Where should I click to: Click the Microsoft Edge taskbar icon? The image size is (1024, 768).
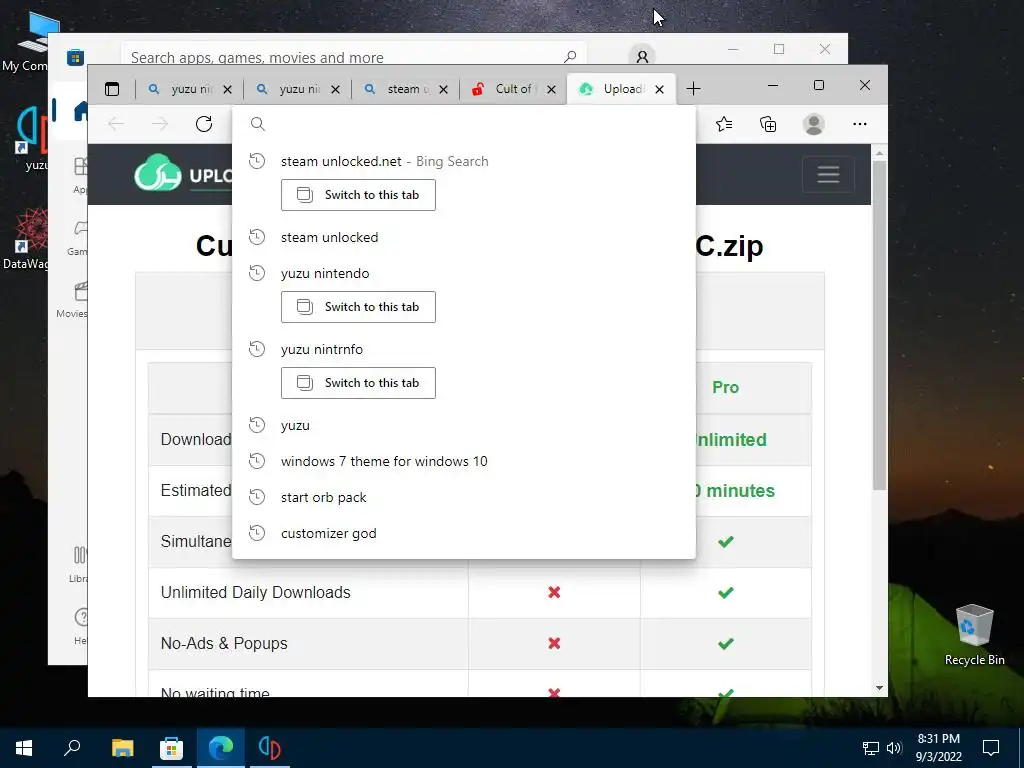[221, 748]
